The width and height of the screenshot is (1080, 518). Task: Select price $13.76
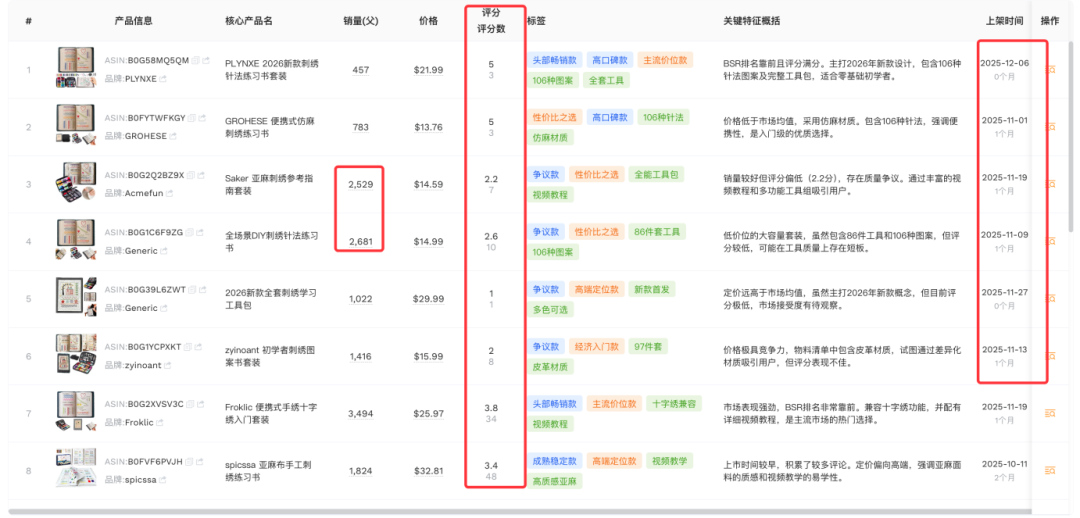pos(428,127)
